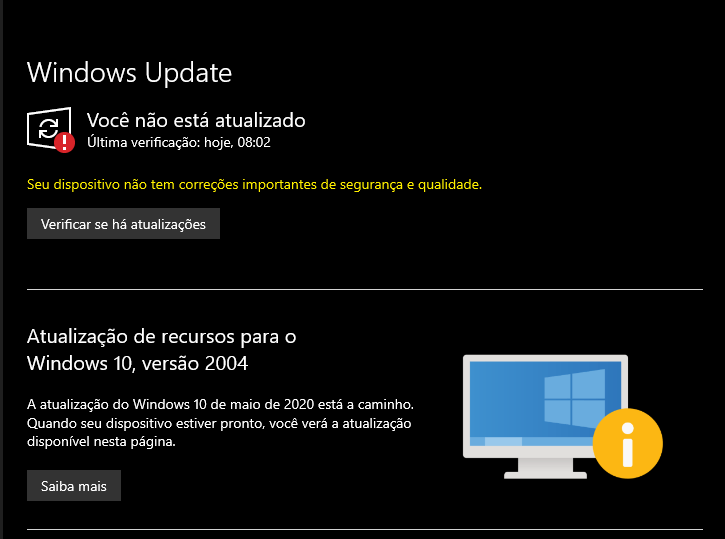Image resolution: width=725 pixels, height=539 pixels.
Task: Click the taskbar strip in the monitor illustration
Action: [x=532, y=441]
